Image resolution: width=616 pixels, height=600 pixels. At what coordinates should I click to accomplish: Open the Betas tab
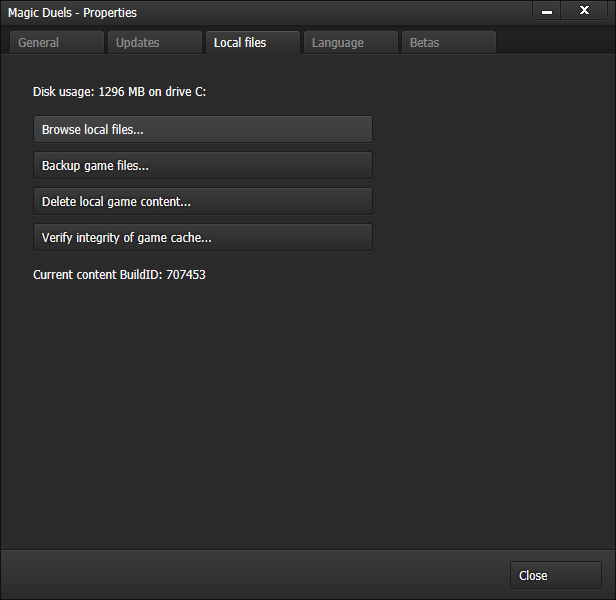449,42
